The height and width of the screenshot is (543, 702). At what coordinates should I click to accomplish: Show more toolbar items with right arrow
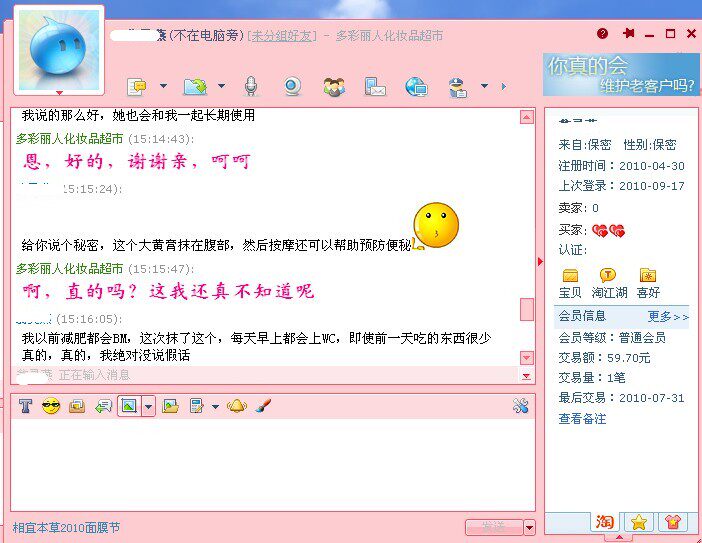coord(504,86)
